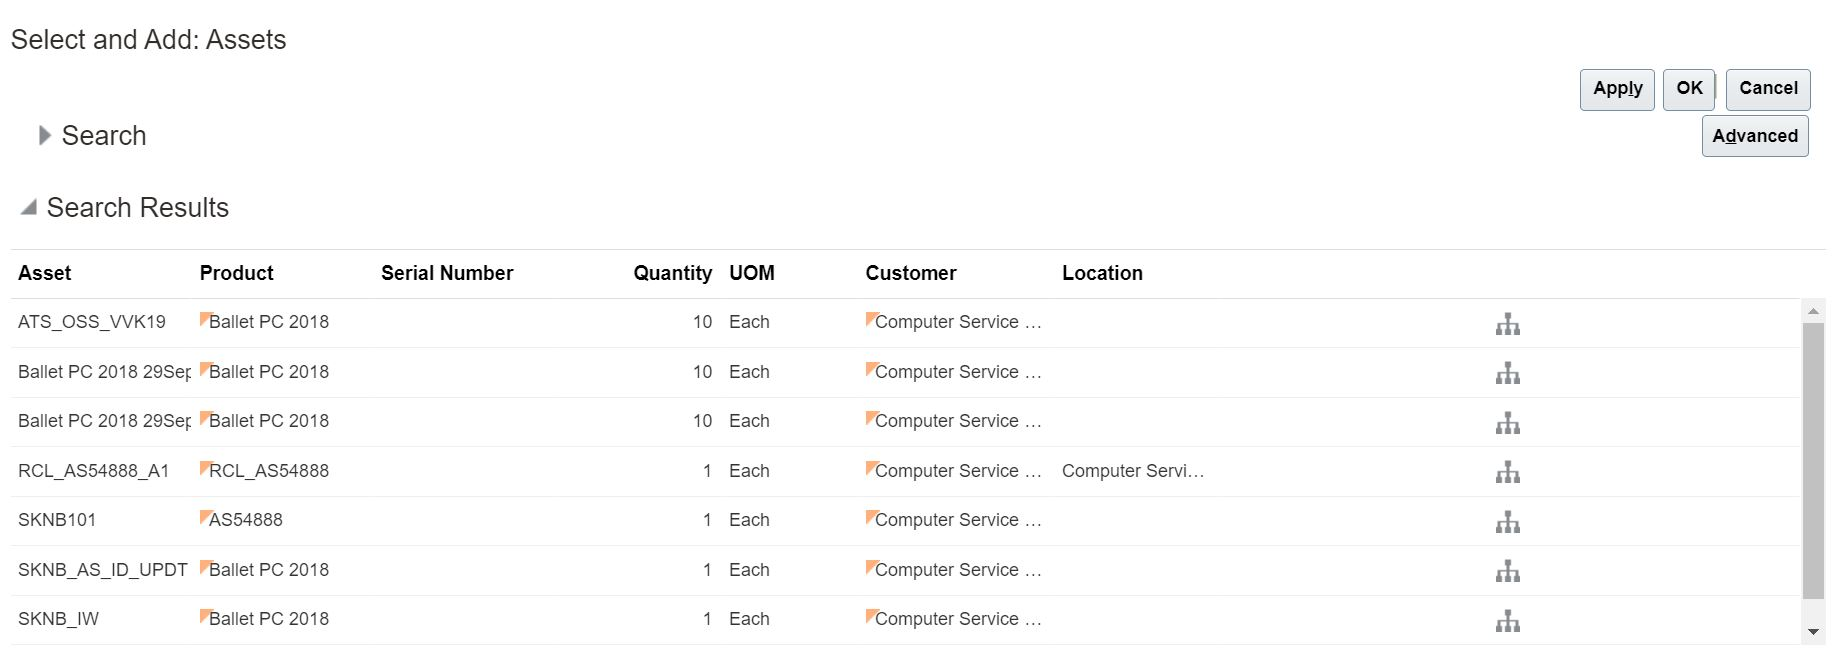Open Advanced search options
Screen dimensions: 1839x649
(1754, 136)
